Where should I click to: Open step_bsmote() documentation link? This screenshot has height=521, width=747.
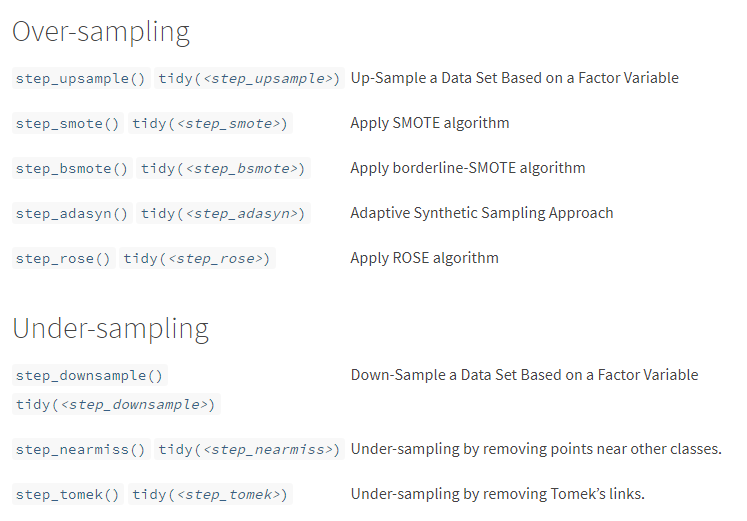[x=71, y=168]
